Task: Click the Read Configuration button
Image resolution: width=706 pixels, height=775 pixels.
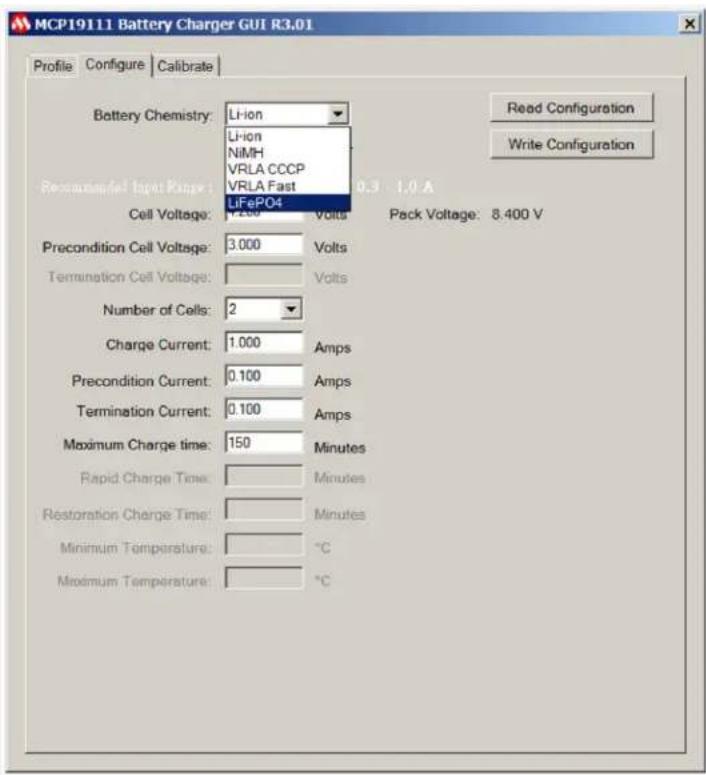Action: point(572,108)
